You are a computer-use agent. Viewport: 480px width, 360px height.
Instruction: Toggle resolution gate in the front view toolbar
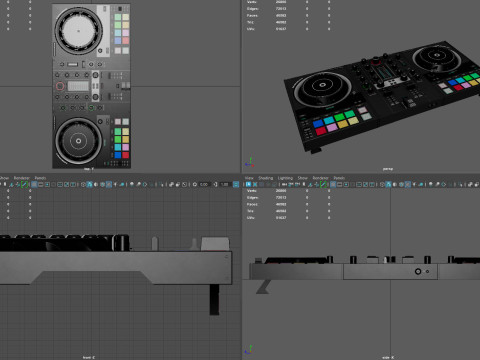[47, 184]
